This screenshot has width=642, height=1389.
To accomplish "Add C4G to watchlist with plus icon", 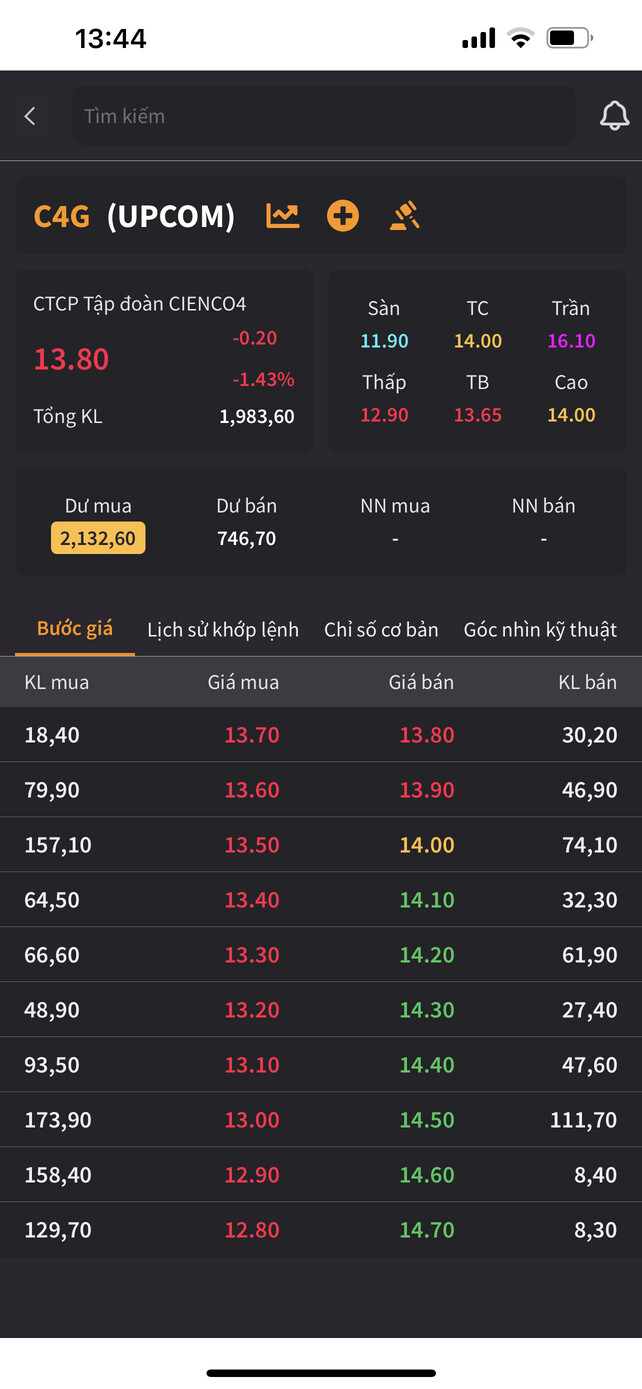I will click(343, 216).
